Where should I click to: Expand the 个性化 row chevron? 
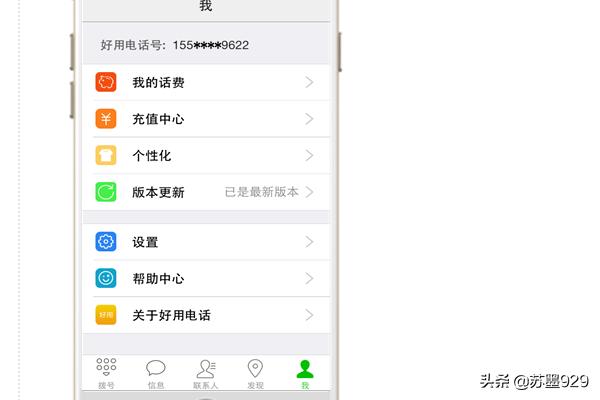310,155
